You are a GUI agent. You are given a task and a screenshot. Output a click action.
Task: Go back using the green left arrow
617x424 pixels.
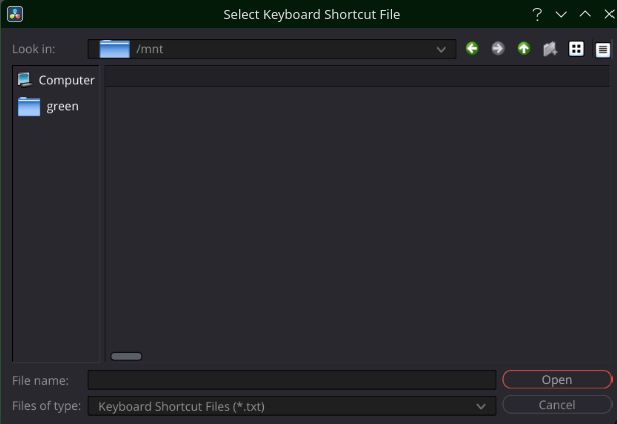tap(472, 49)
